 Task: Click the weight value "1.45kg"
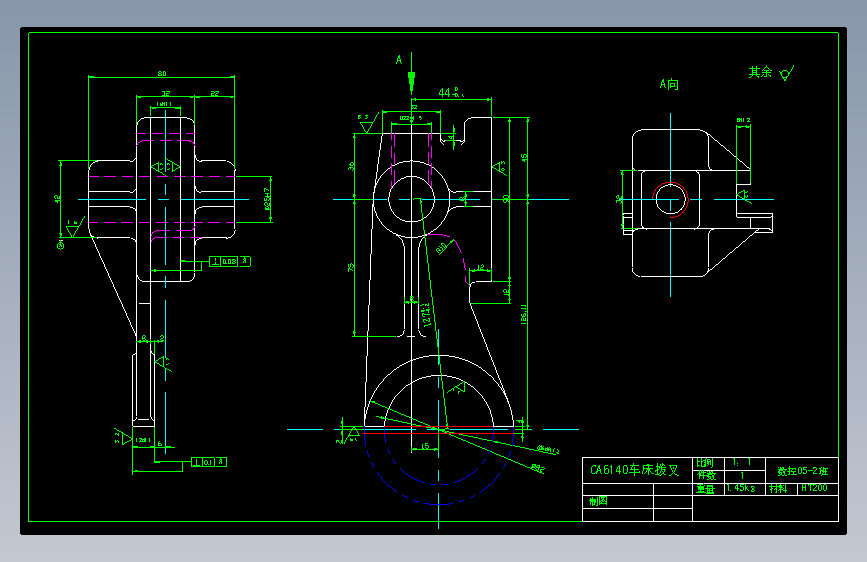pos(741,488)
